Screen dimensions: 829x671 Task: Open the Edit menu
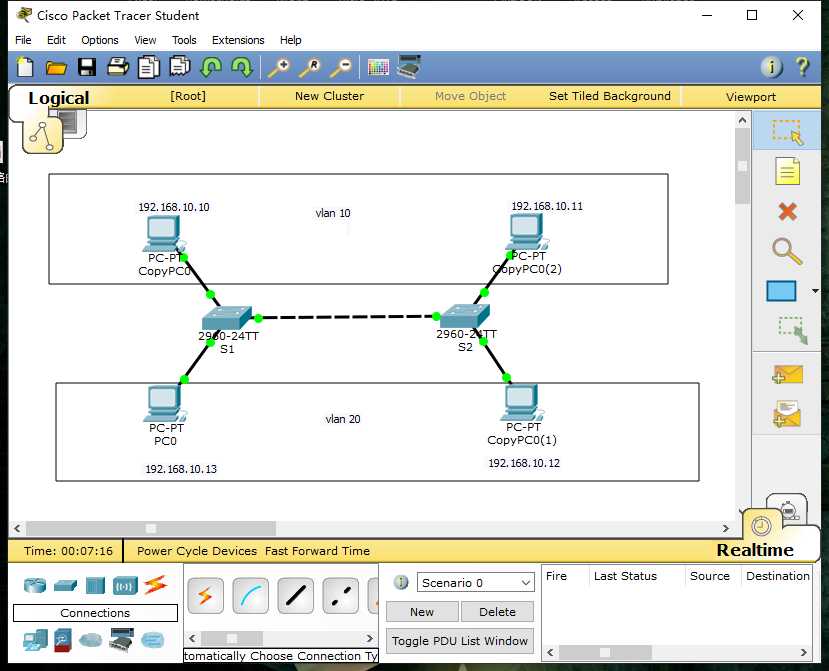point(56,40)
